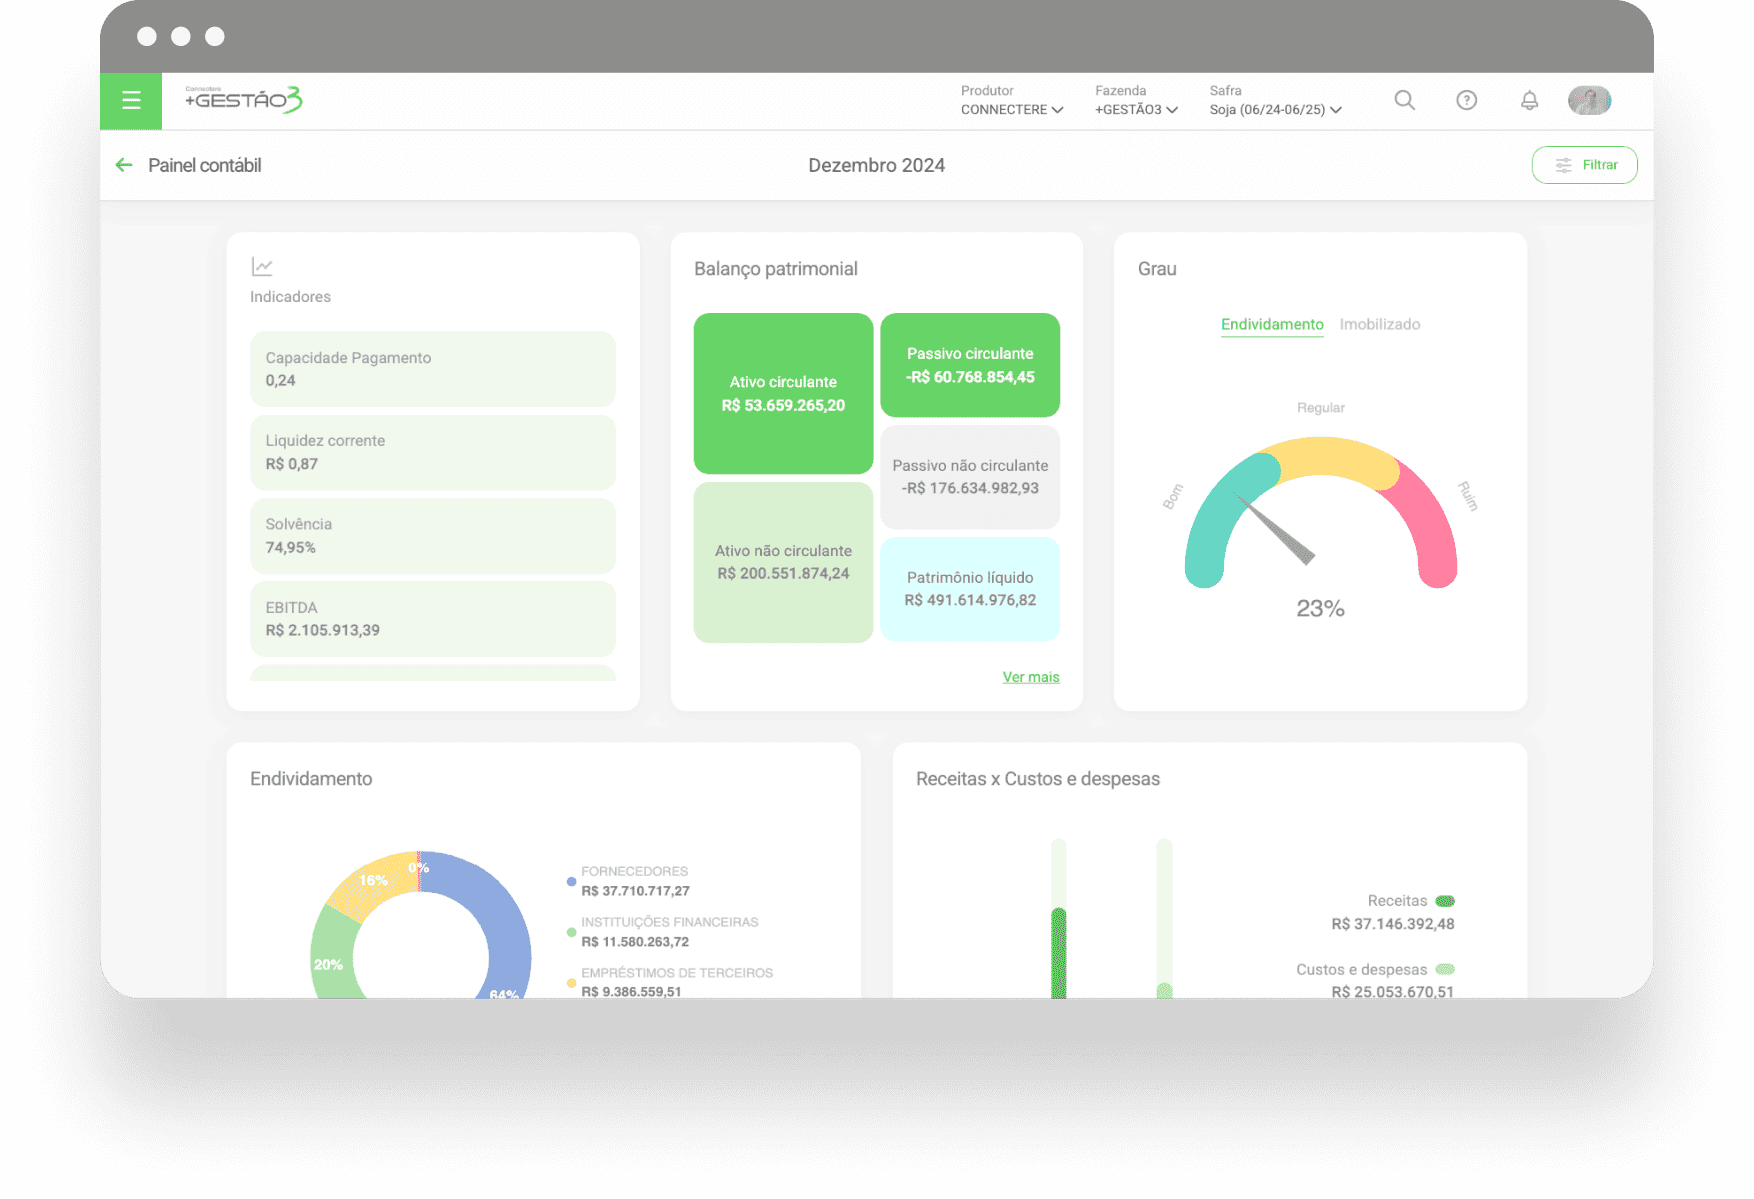Click the Indicadores chart icon

coord(262,267)
